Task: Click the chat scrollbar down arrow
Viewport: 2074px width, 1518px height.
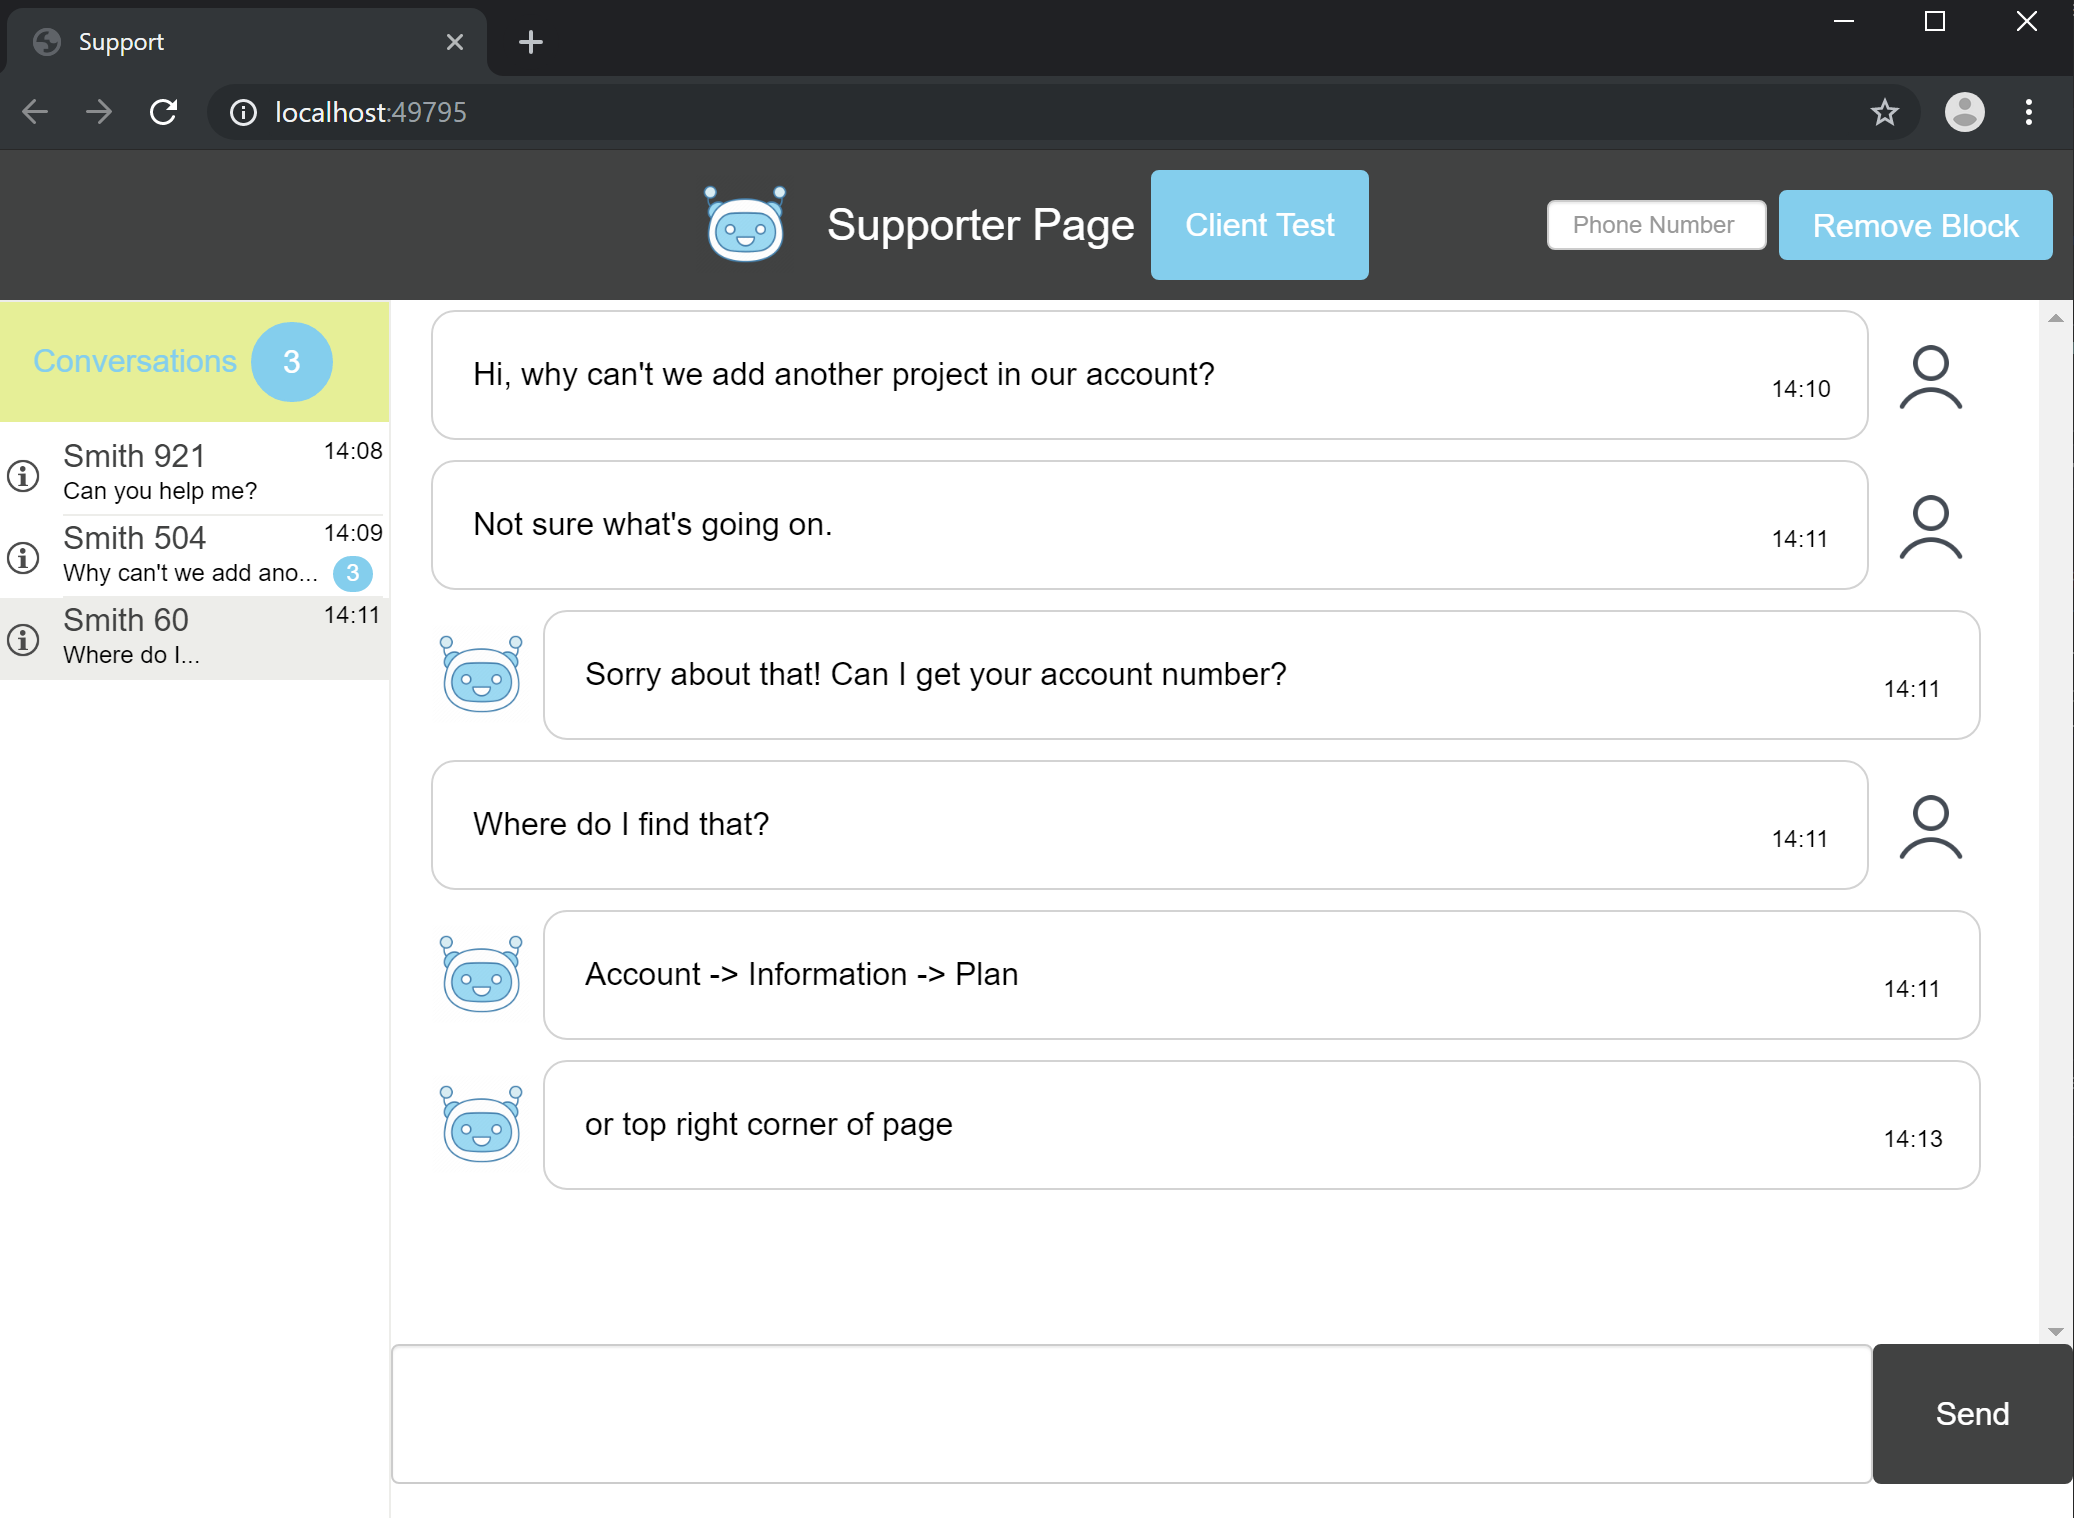Action: [2055, 1331]
